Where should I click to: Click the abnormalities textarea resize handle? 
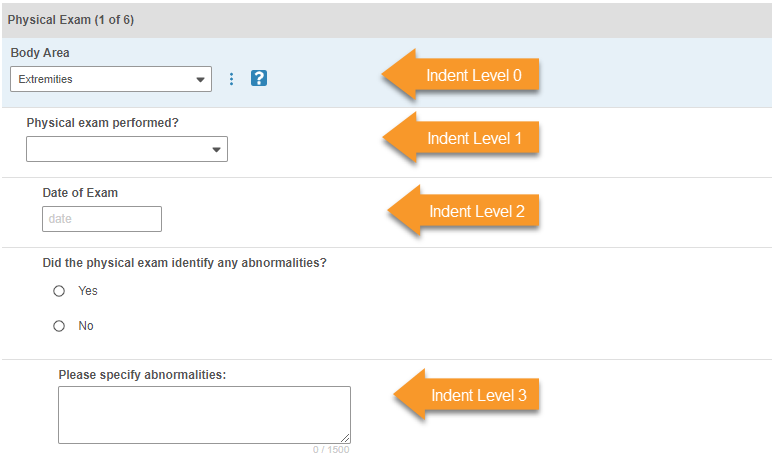(x=345, y=438)
